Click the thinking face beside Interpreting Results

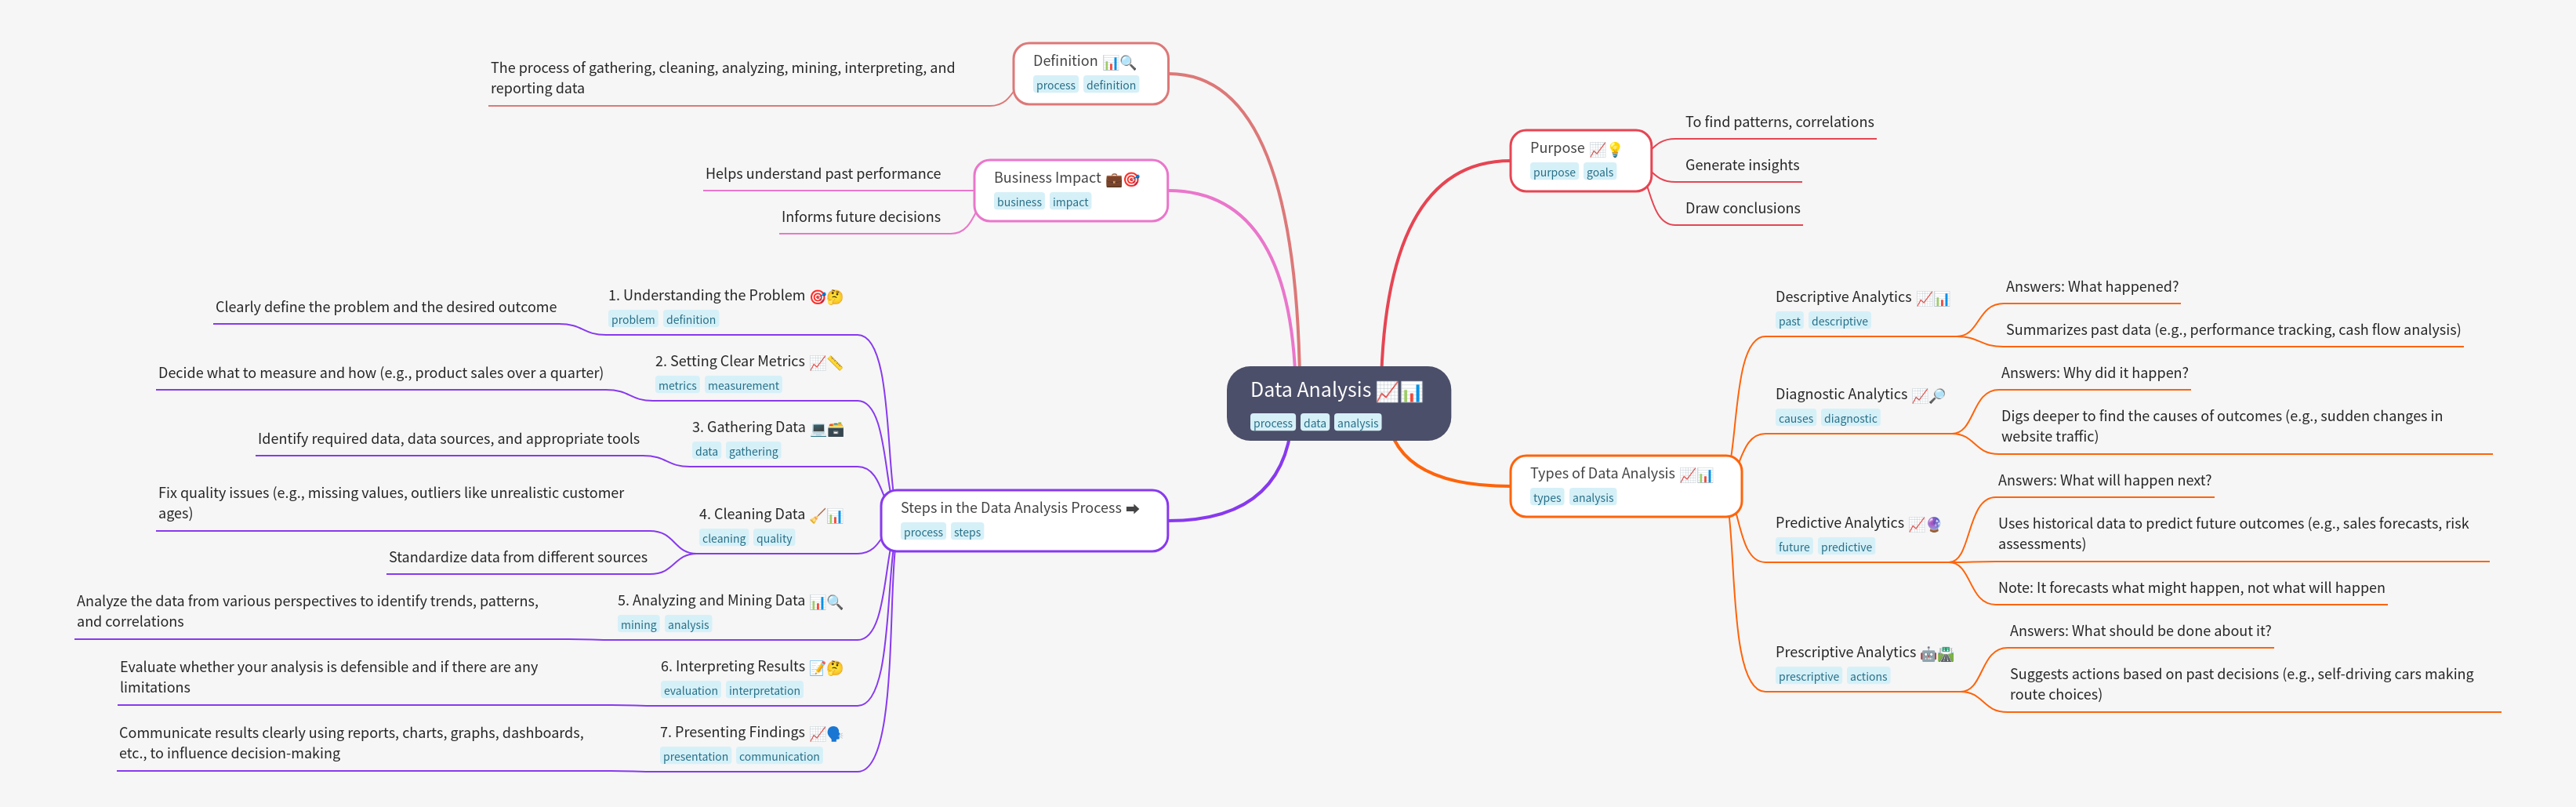[835, 668]
